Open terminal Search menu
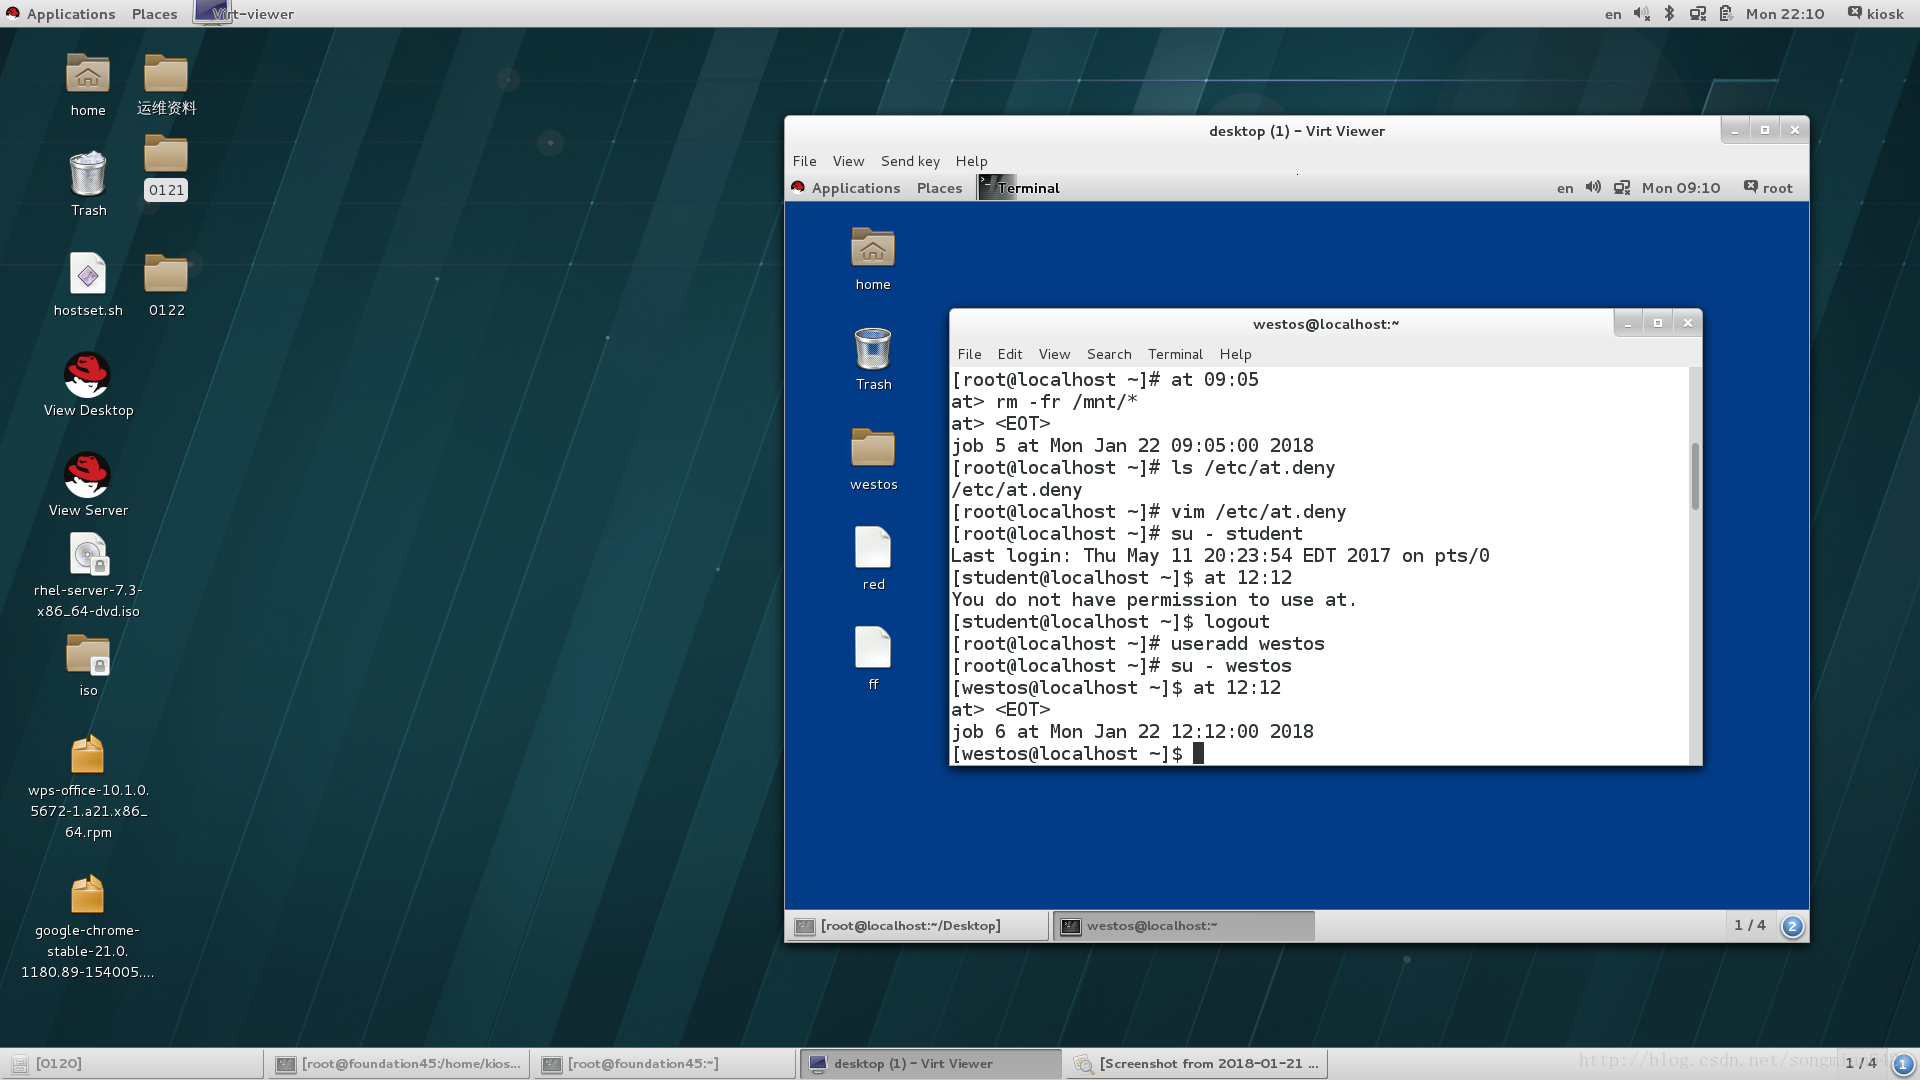Viewport: 1920px width, 1080px height. [x=1109, y=354]
